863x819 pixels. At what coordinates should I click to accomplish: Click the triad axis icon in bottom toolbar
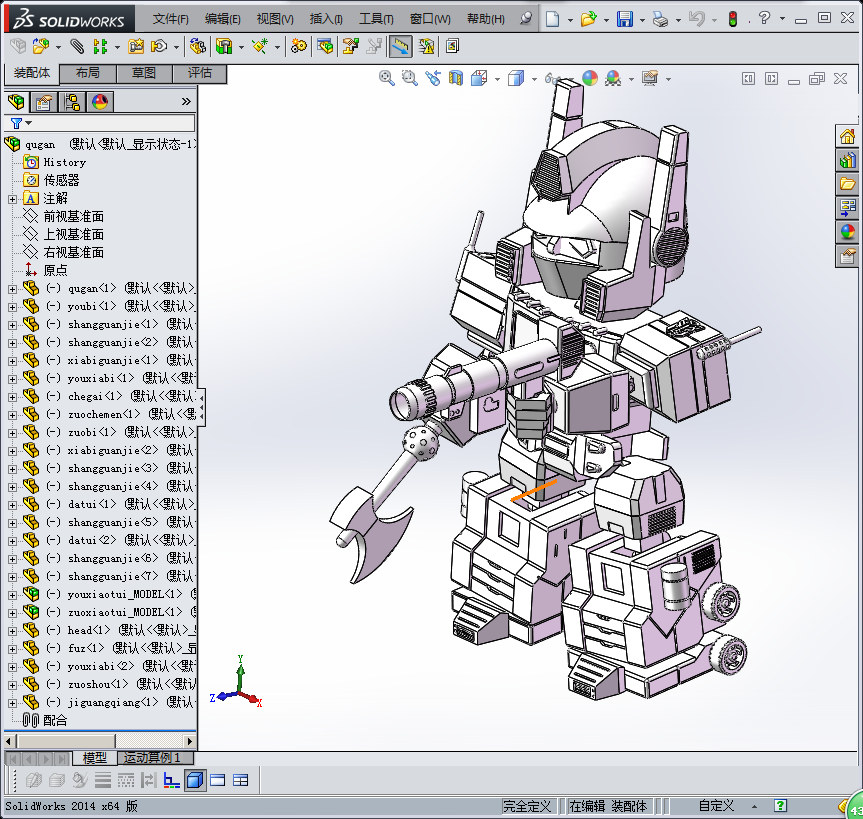pos(171,780)
